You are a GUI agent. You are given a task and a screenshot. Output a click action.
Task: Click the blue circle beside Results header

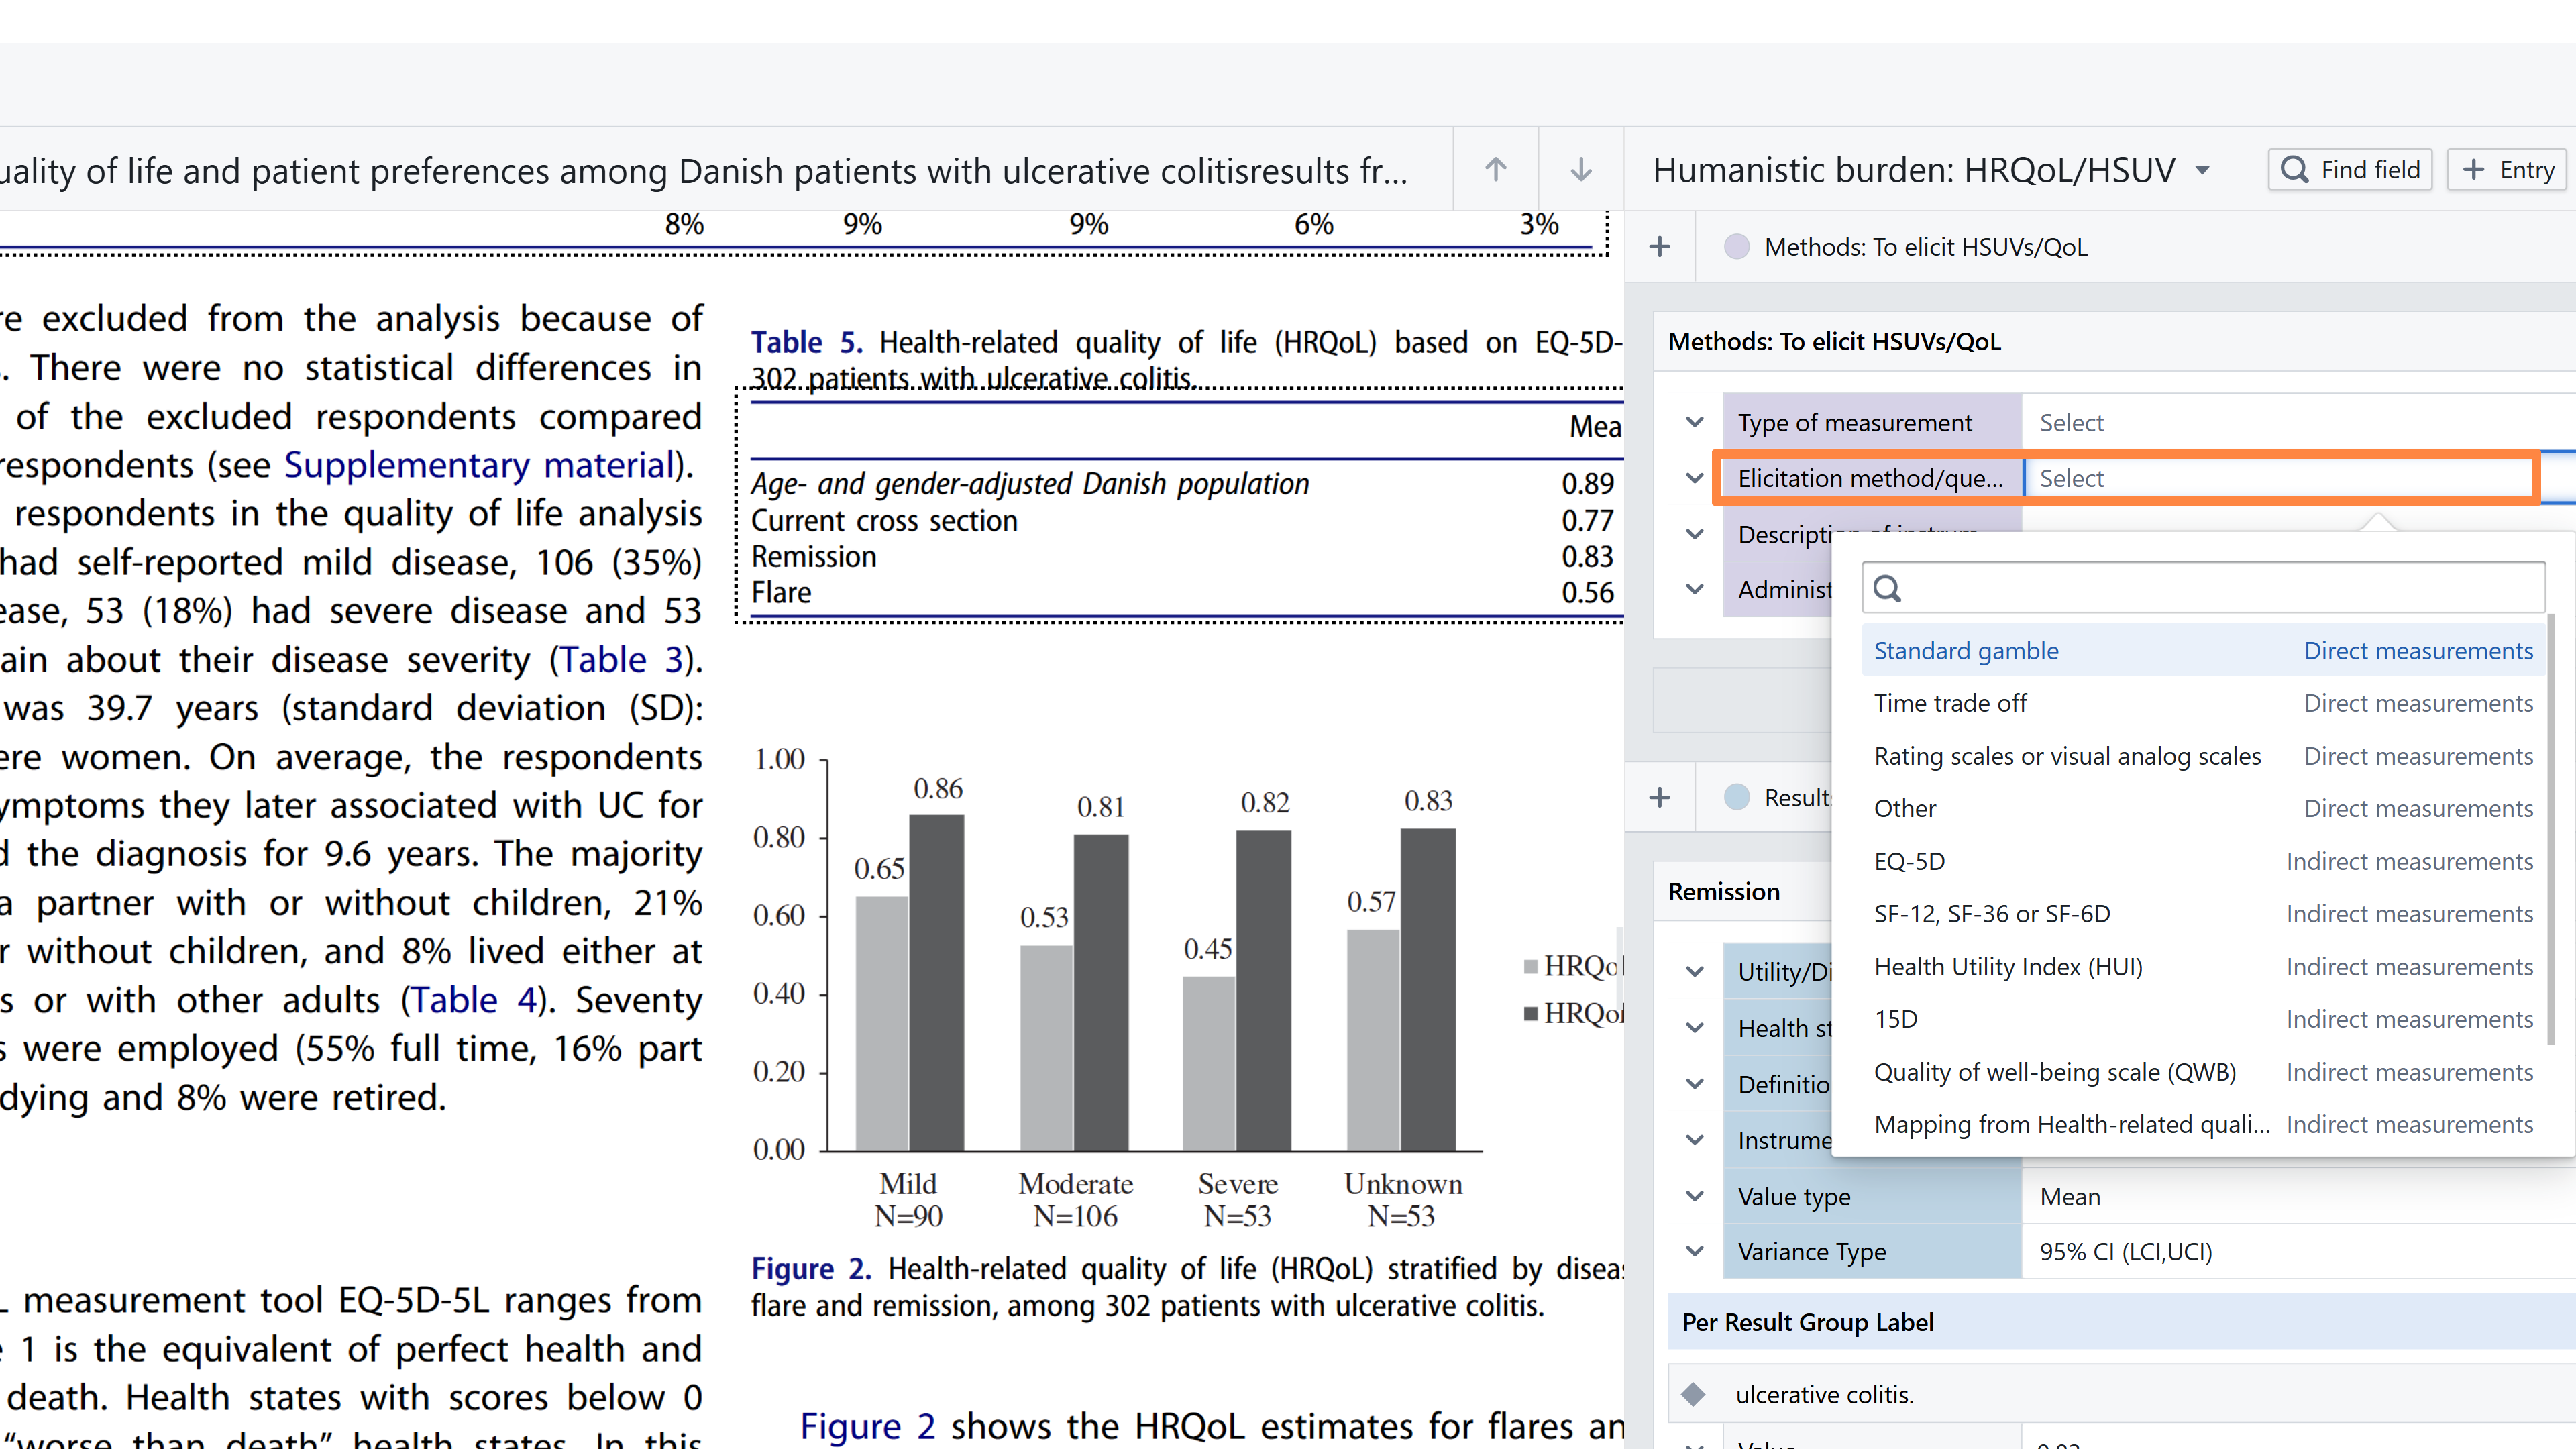coord(1737,797)
